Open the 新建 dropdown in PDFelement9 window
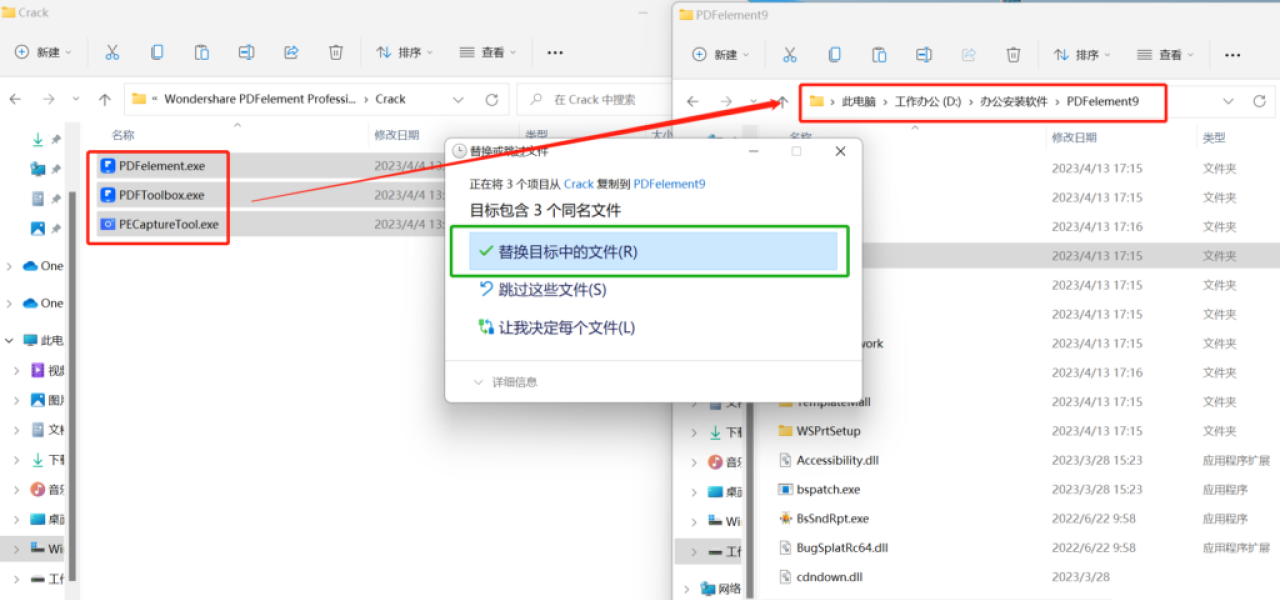 pyautogui.click(x=721, y=54)
